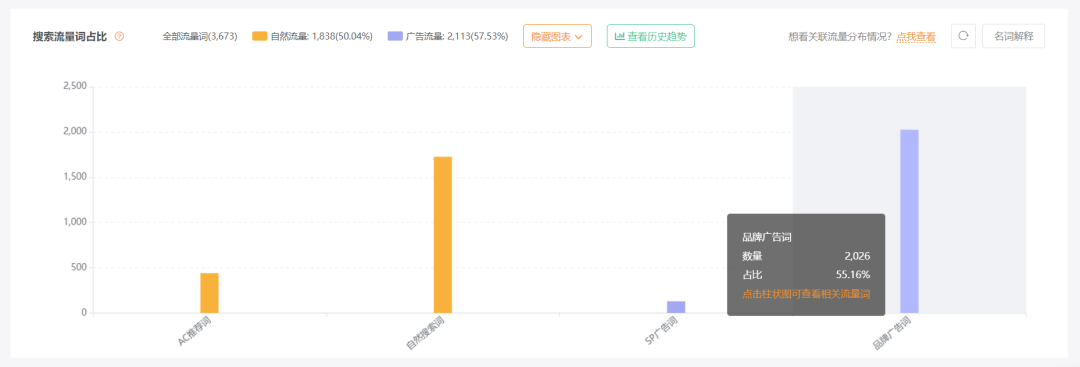Click the help question-mark icon beside 搜索流量词占比
This screenshot has height=367, width=1080.
119,36
